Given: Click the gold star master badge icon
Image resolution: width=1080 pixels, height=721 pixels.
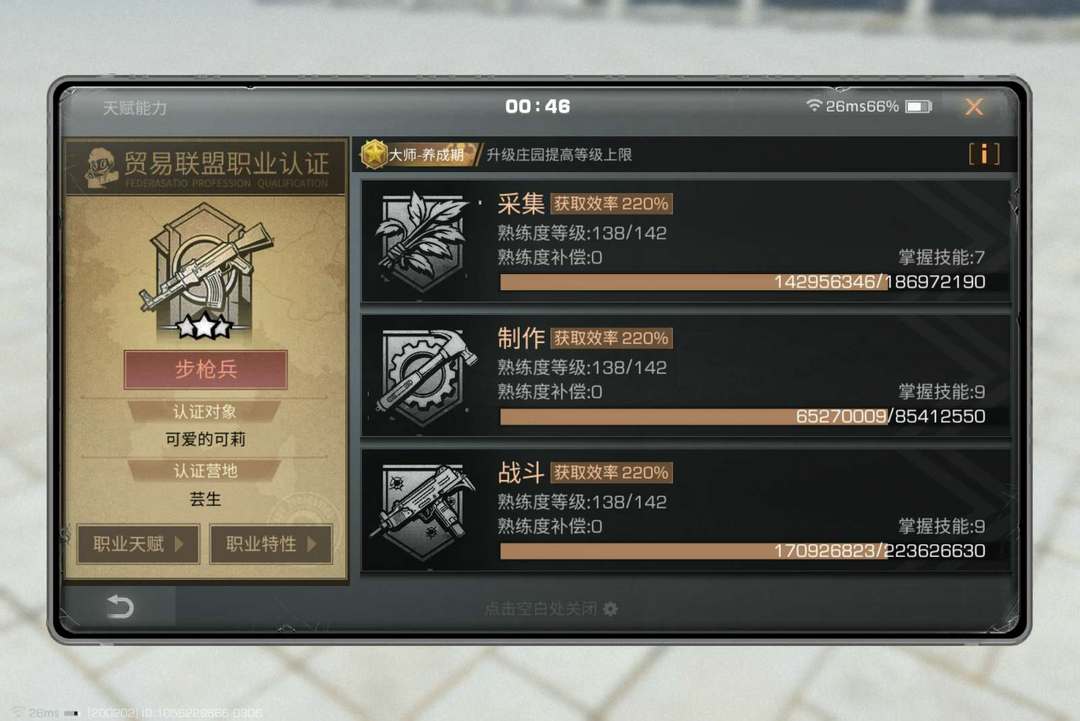Looking at the screenshot, I should point(374,154).
